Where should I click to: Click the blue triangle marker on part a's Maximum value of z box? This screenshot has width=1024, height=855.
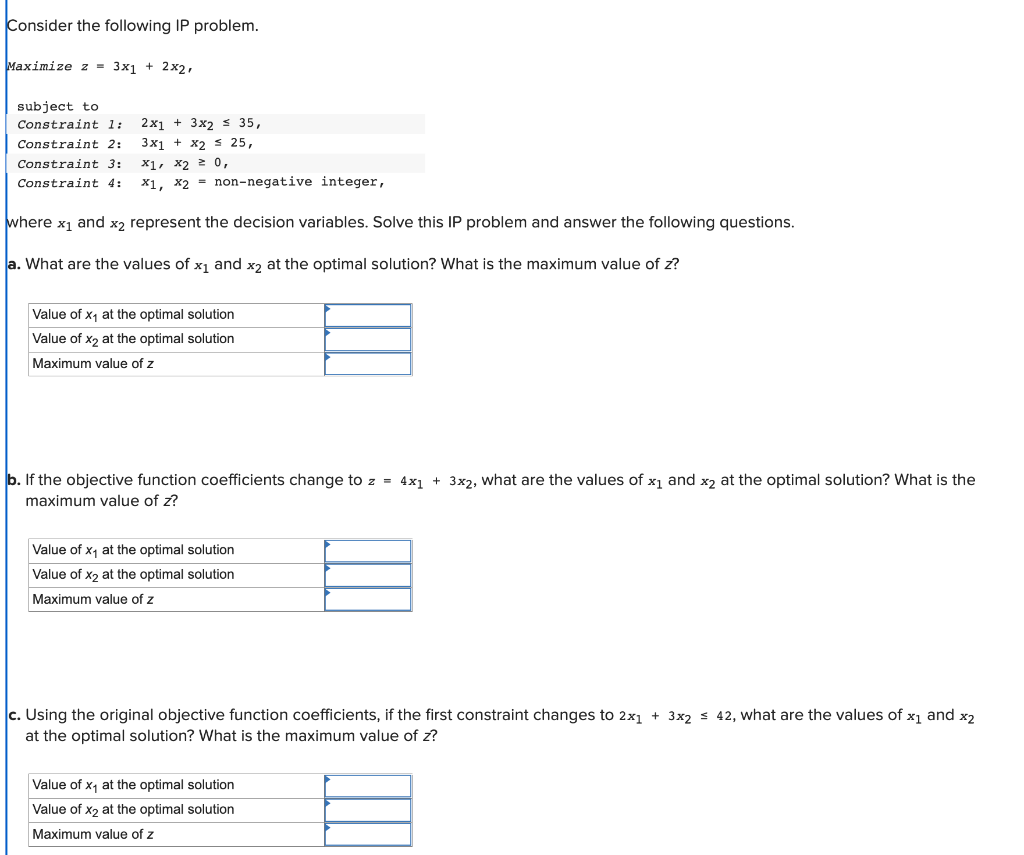tap(327, 356)
